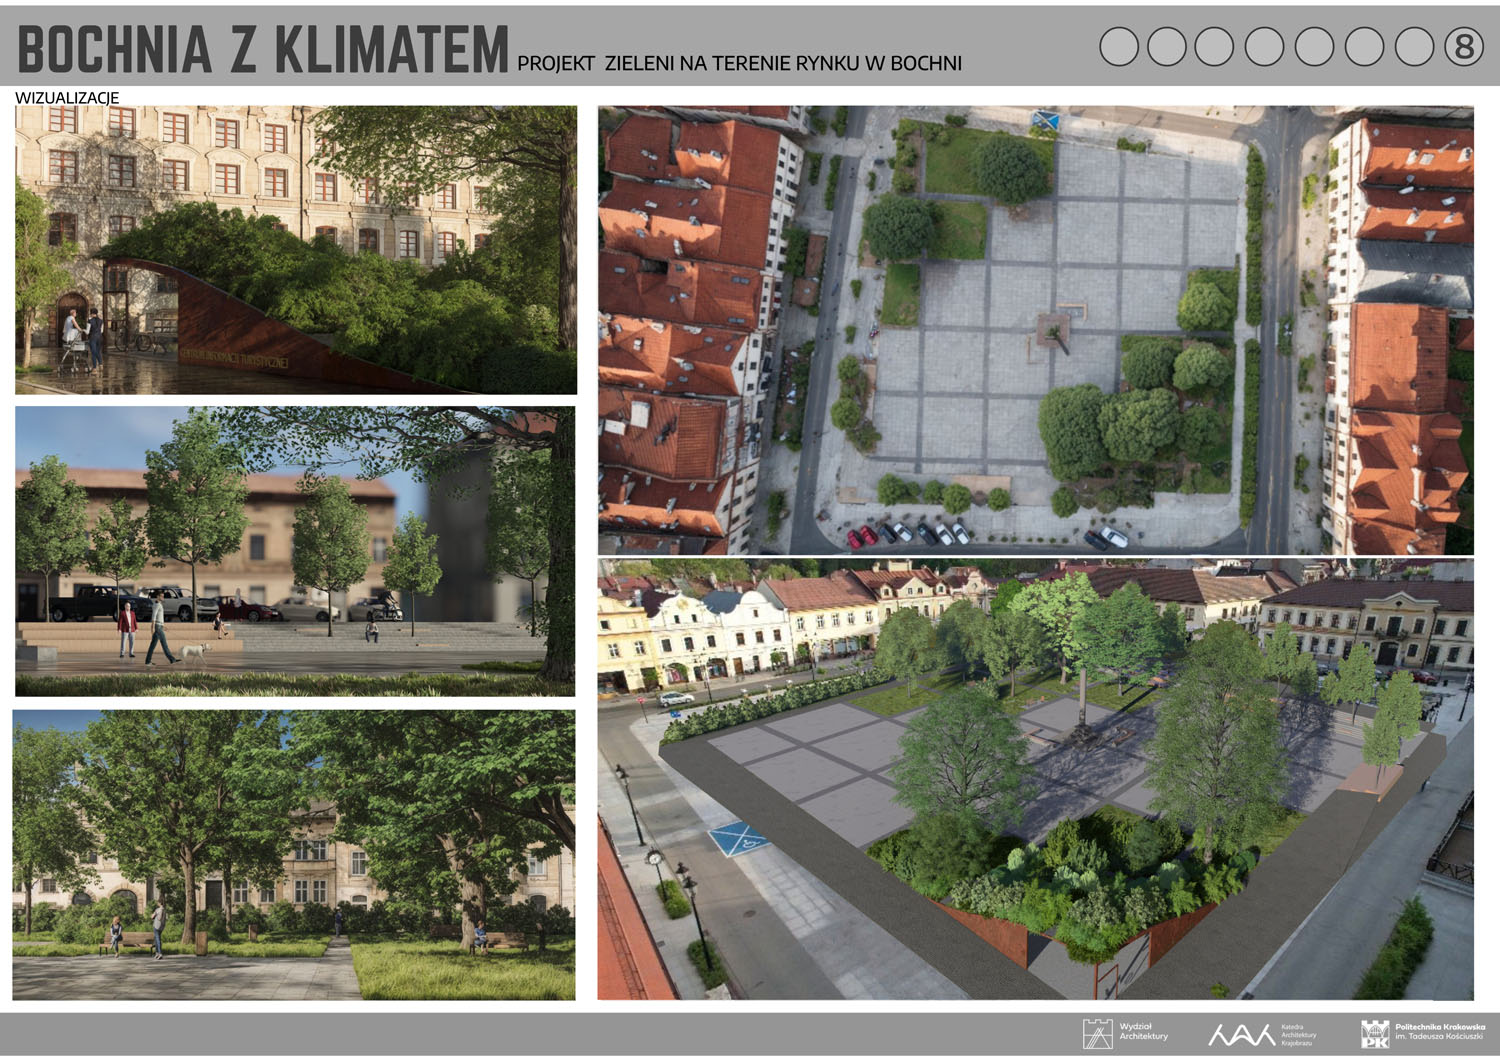Click the BOCHNIA Z KLIMATEM title
This screenshot has height=1061, width=1500.
tap(263, 49)
